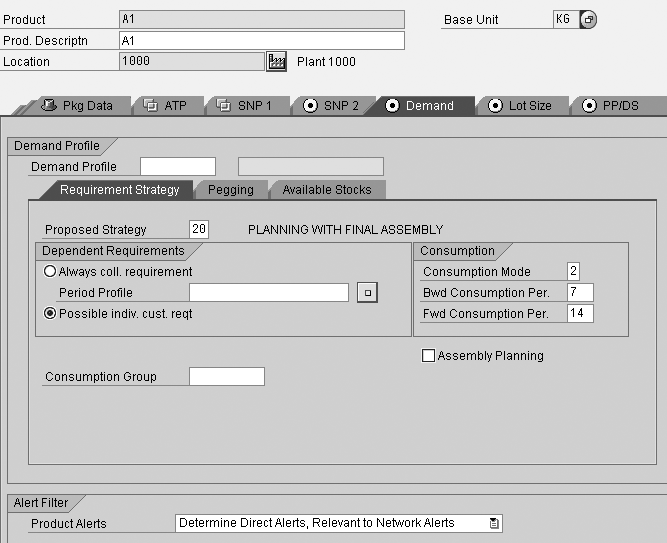
Task: Switch to the ATP tab
Action: pos(167,106)
